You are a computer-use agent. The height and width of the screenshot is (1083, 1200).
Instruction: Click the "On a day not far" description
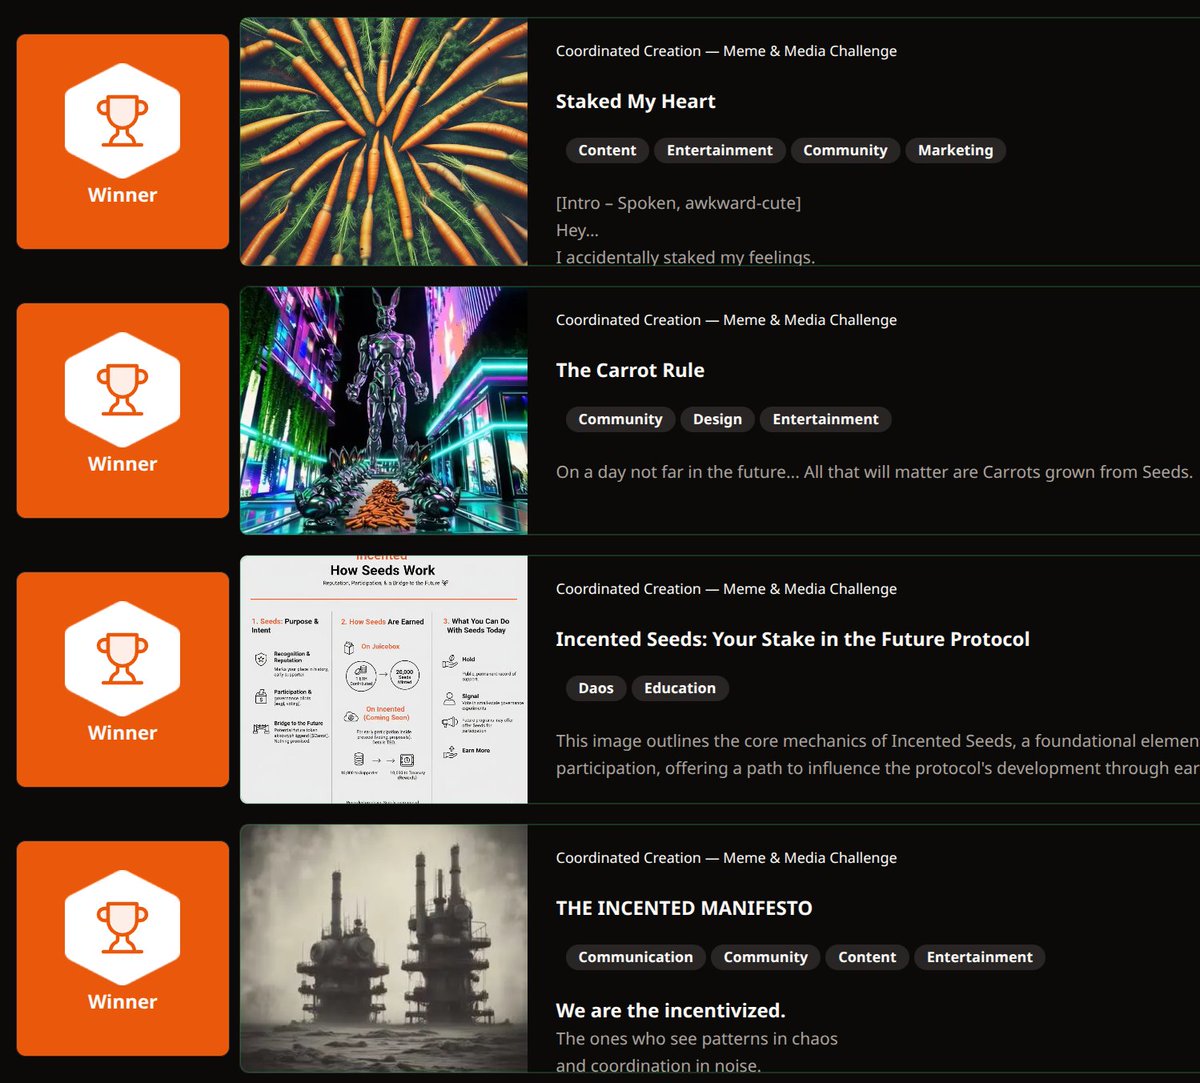tap(875, 472)
